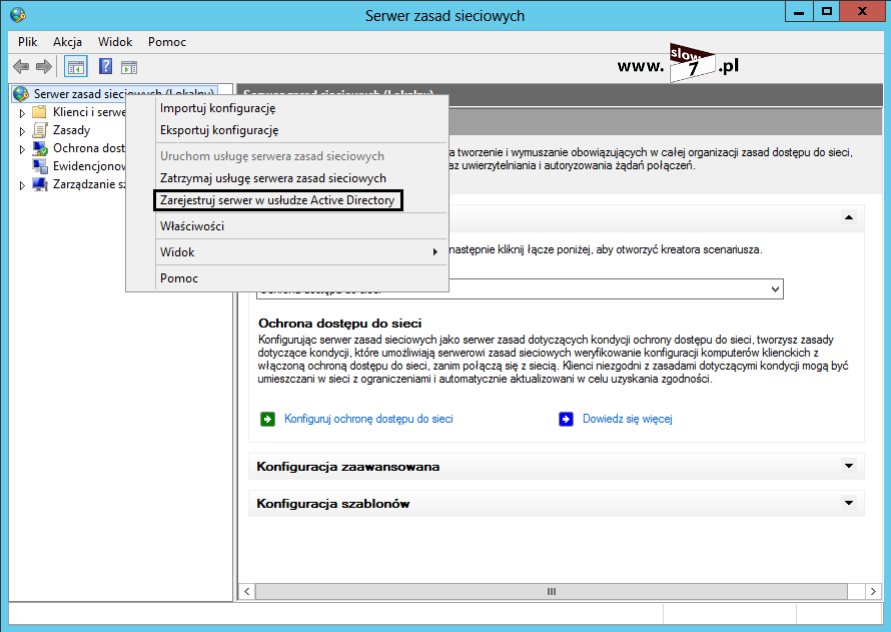Open the Widok submenu in context menu
The image size is (891, 632).
coord(177,252)
